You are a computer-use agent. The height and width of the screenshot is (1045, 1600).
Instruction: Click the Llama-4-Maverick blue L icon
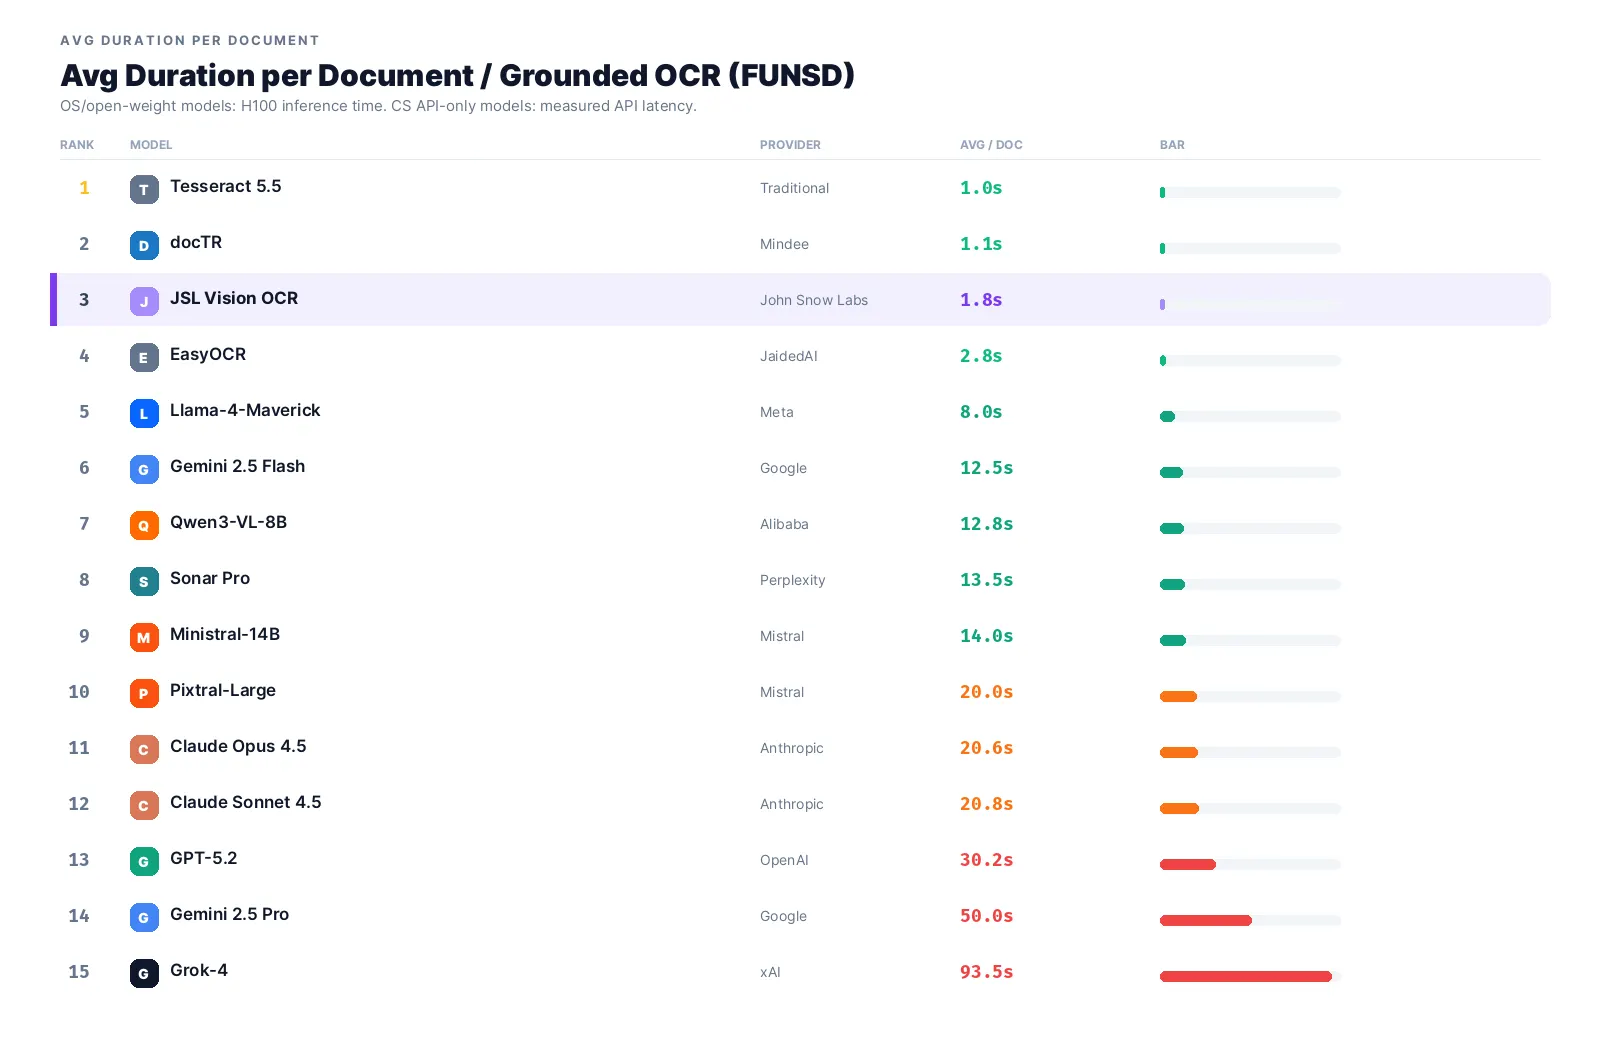click(x=144, y=413)
